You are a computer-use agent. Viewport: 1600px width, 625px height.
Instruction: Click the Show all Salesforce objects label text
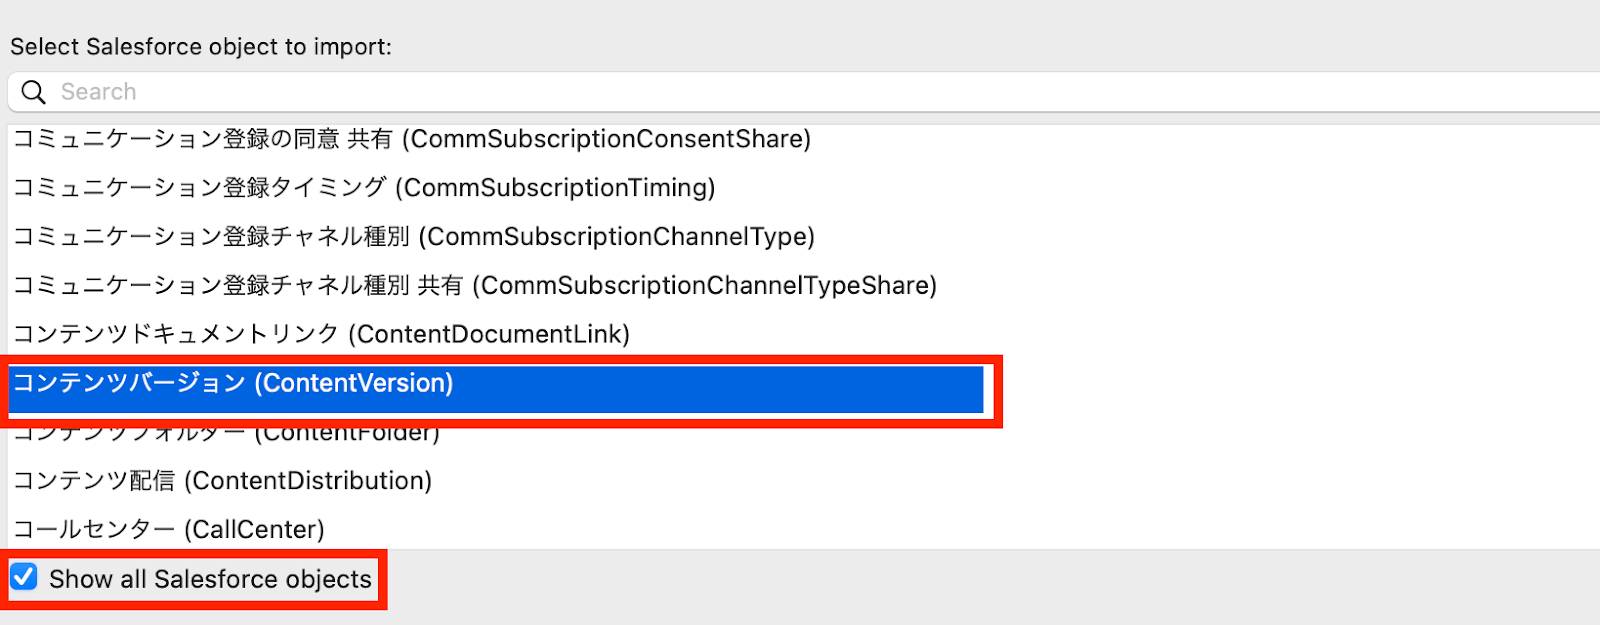point(205,578)
